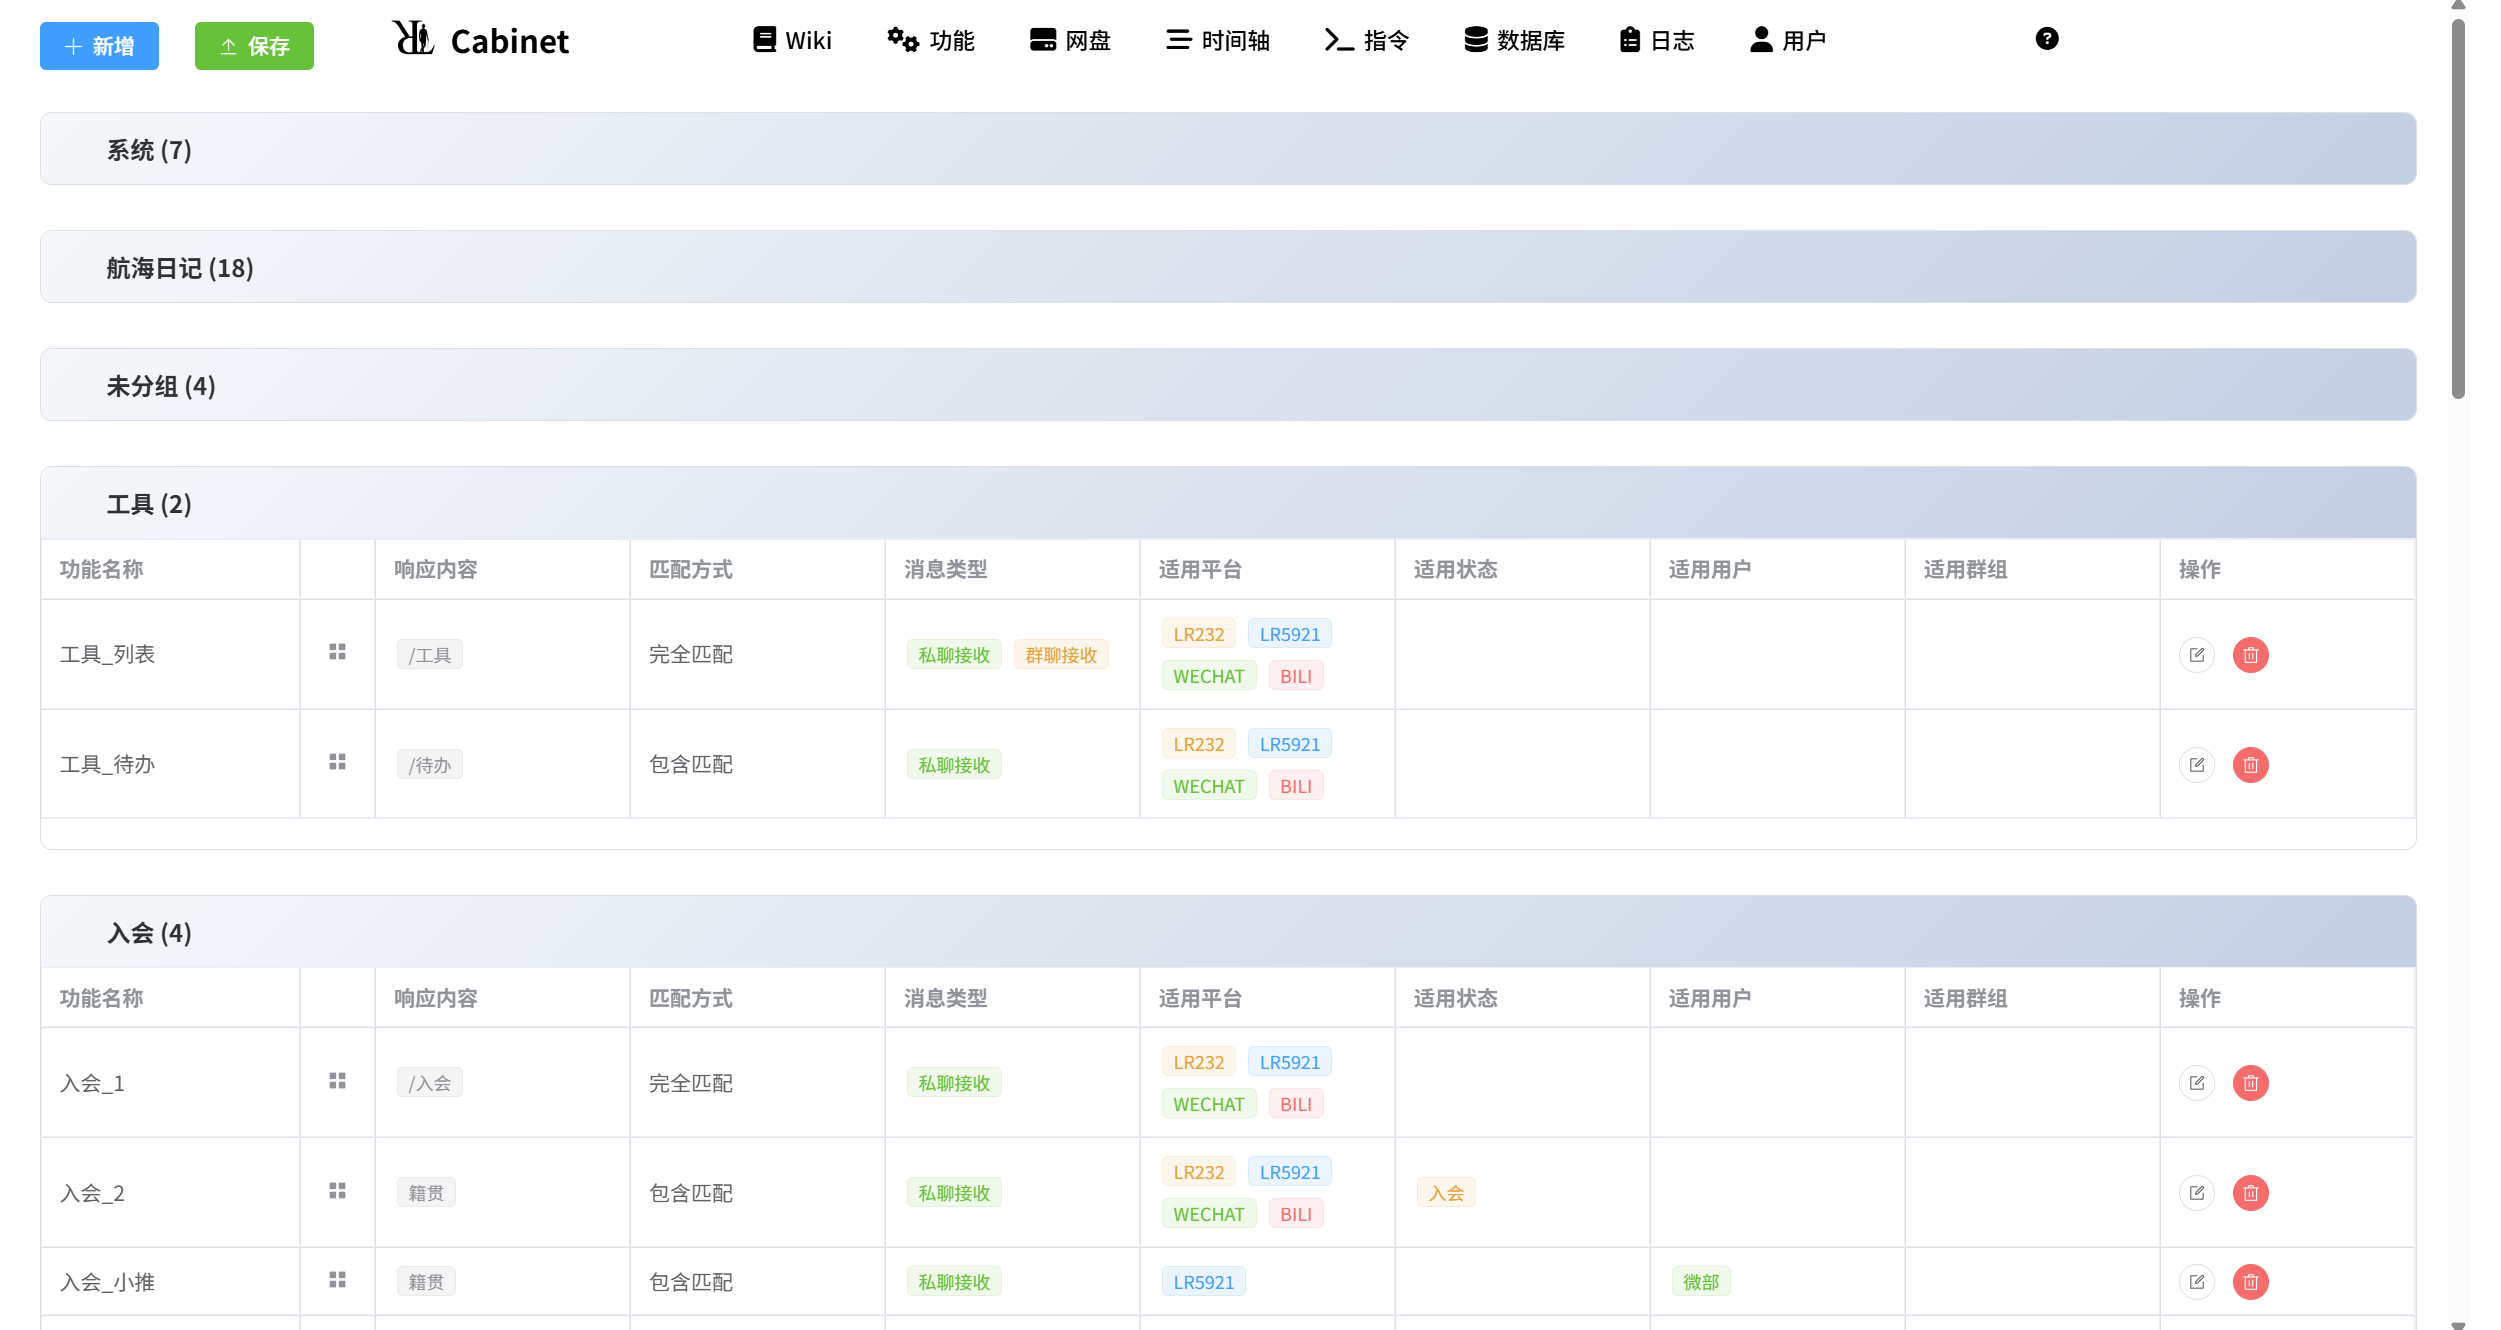Click the help question mark icon

2046,39
